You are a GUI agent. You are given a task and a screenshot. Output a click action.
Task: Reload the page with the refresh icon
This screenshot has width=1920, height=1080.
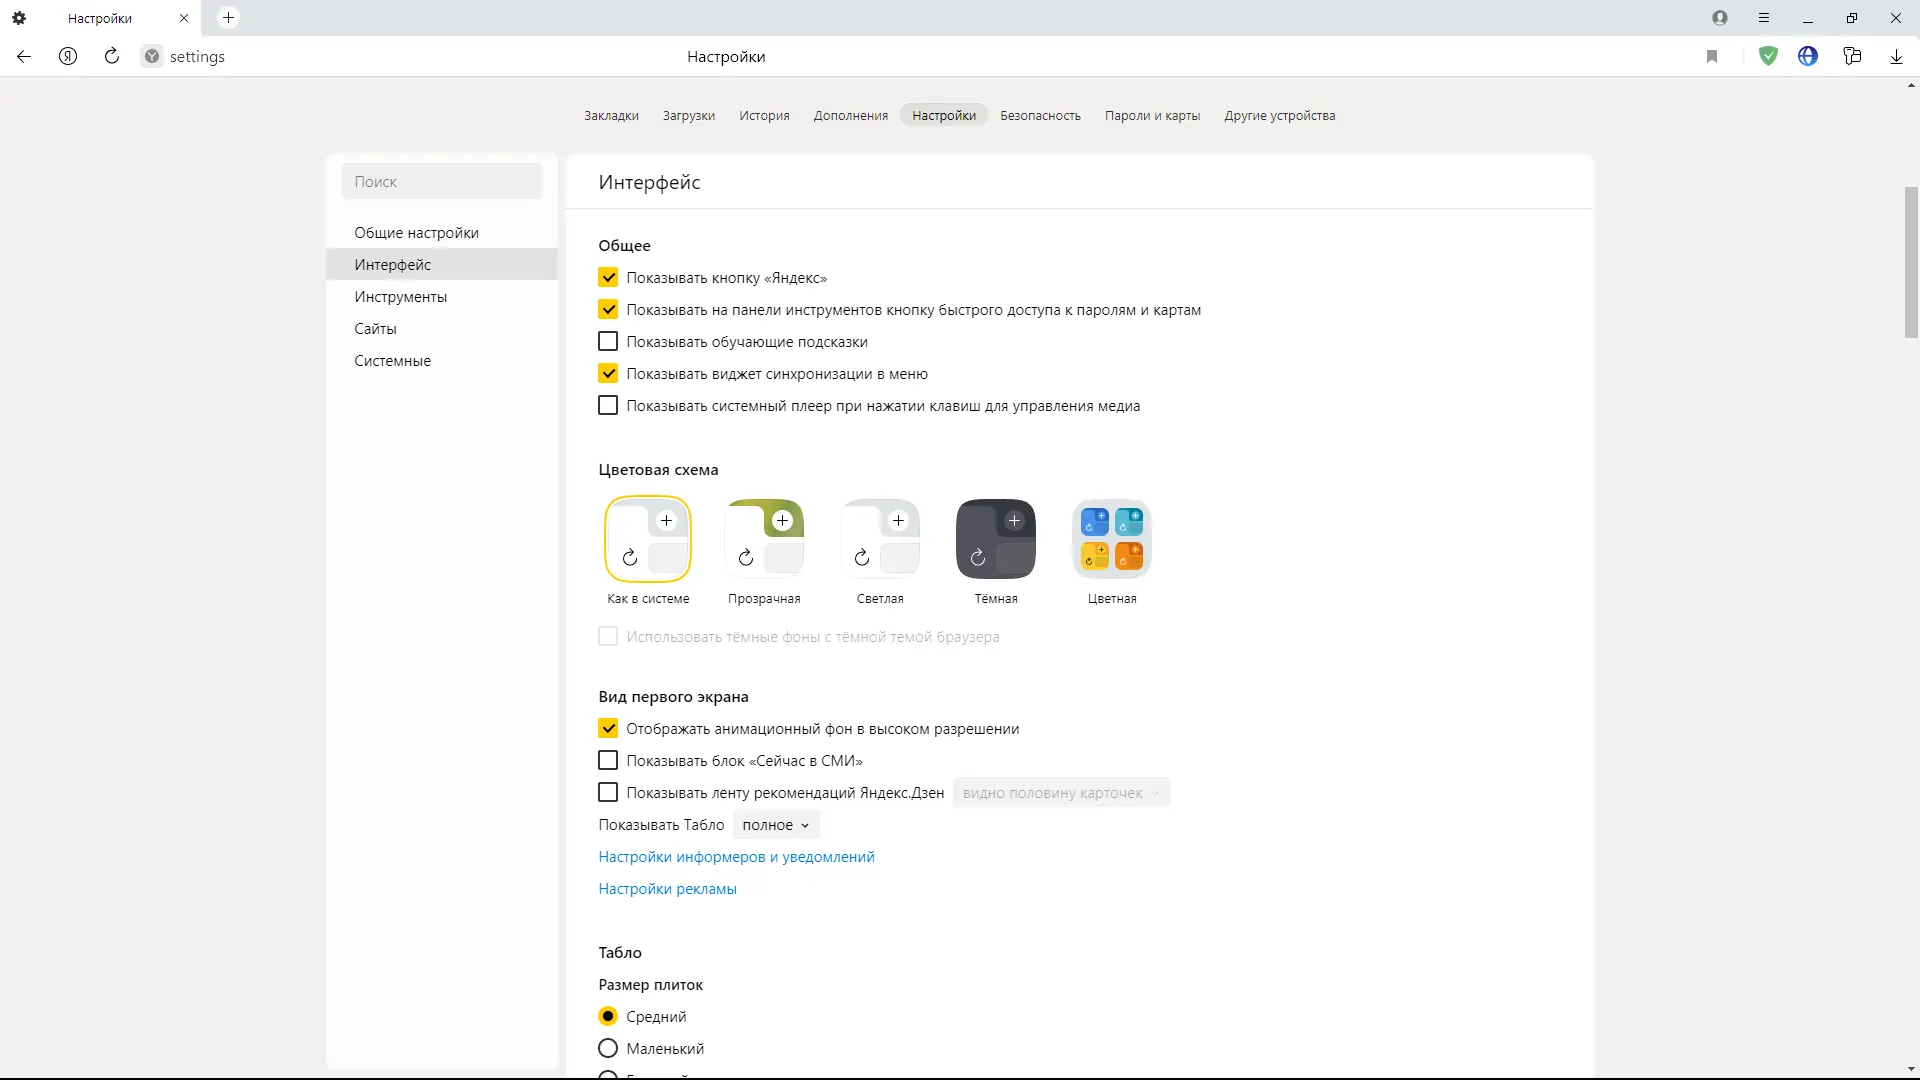click(112, 57)
